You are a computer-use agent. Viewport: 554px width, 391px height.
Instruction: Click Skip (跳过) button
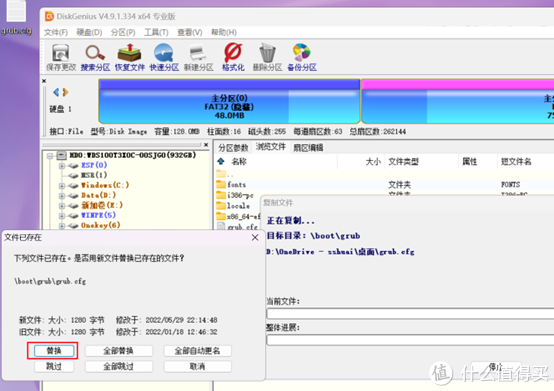point(54,367)
